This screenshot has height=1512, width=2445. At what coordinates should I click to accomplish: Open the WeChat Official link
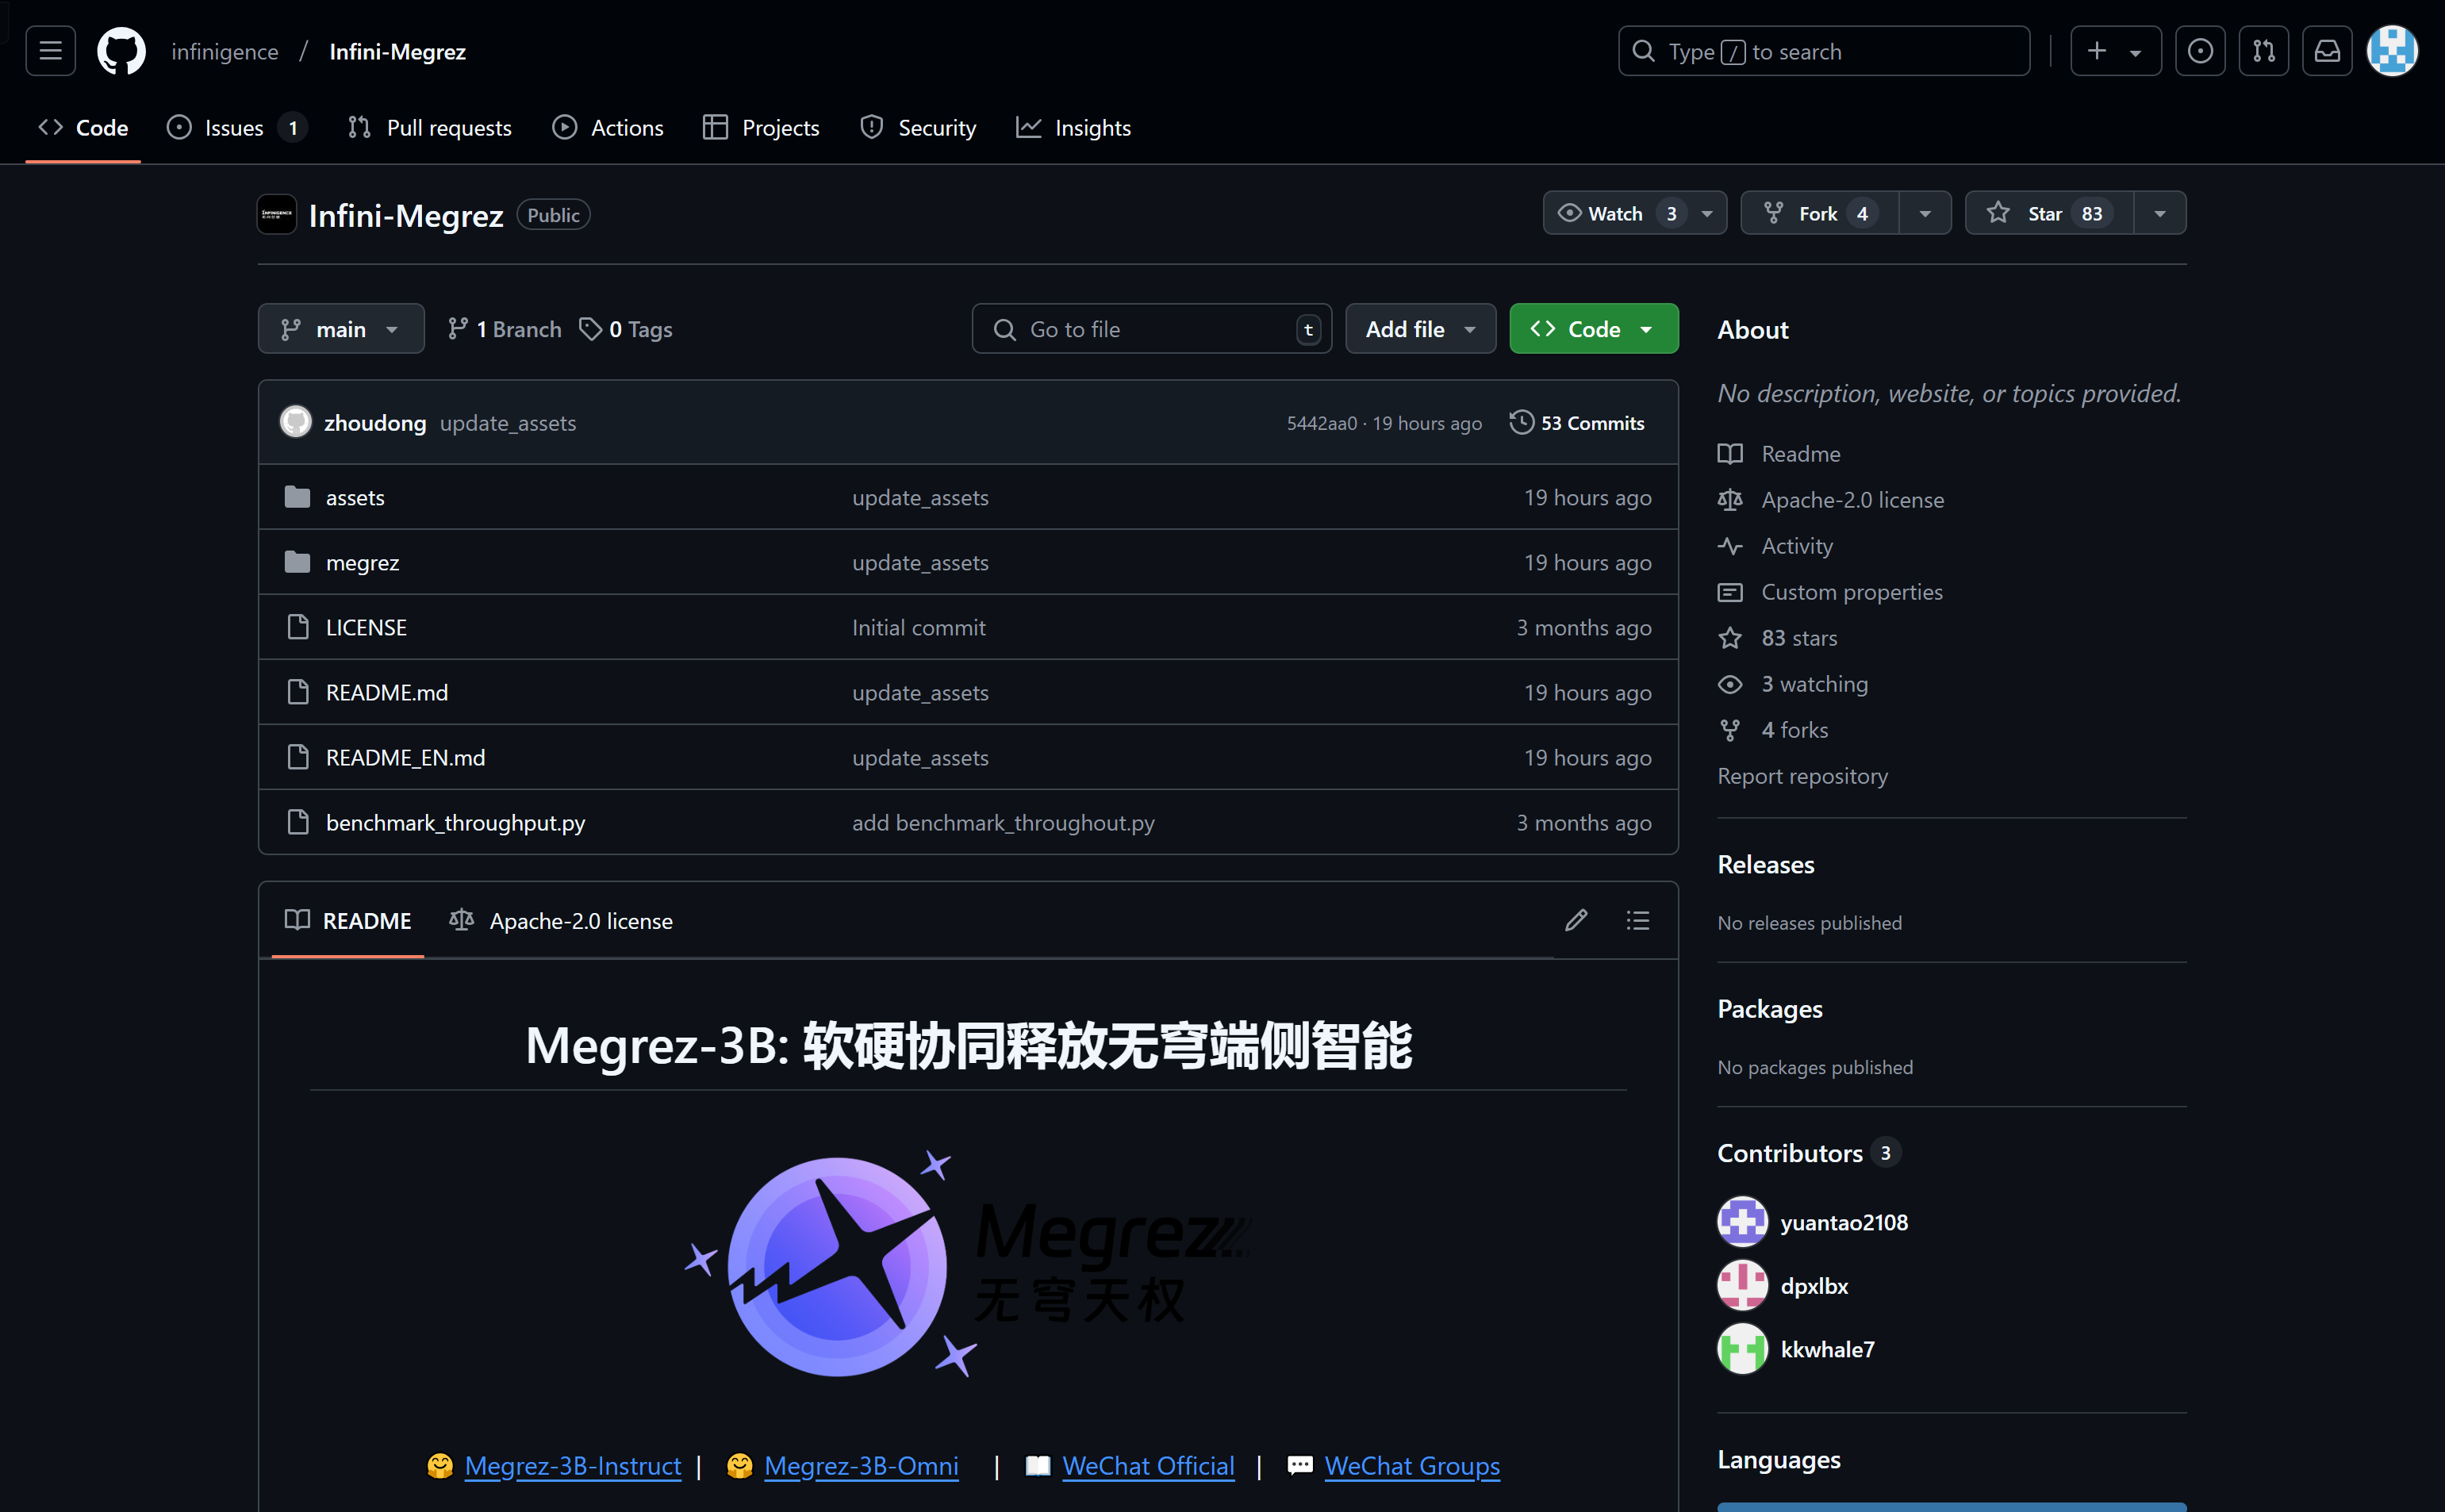(1148, 1466)
